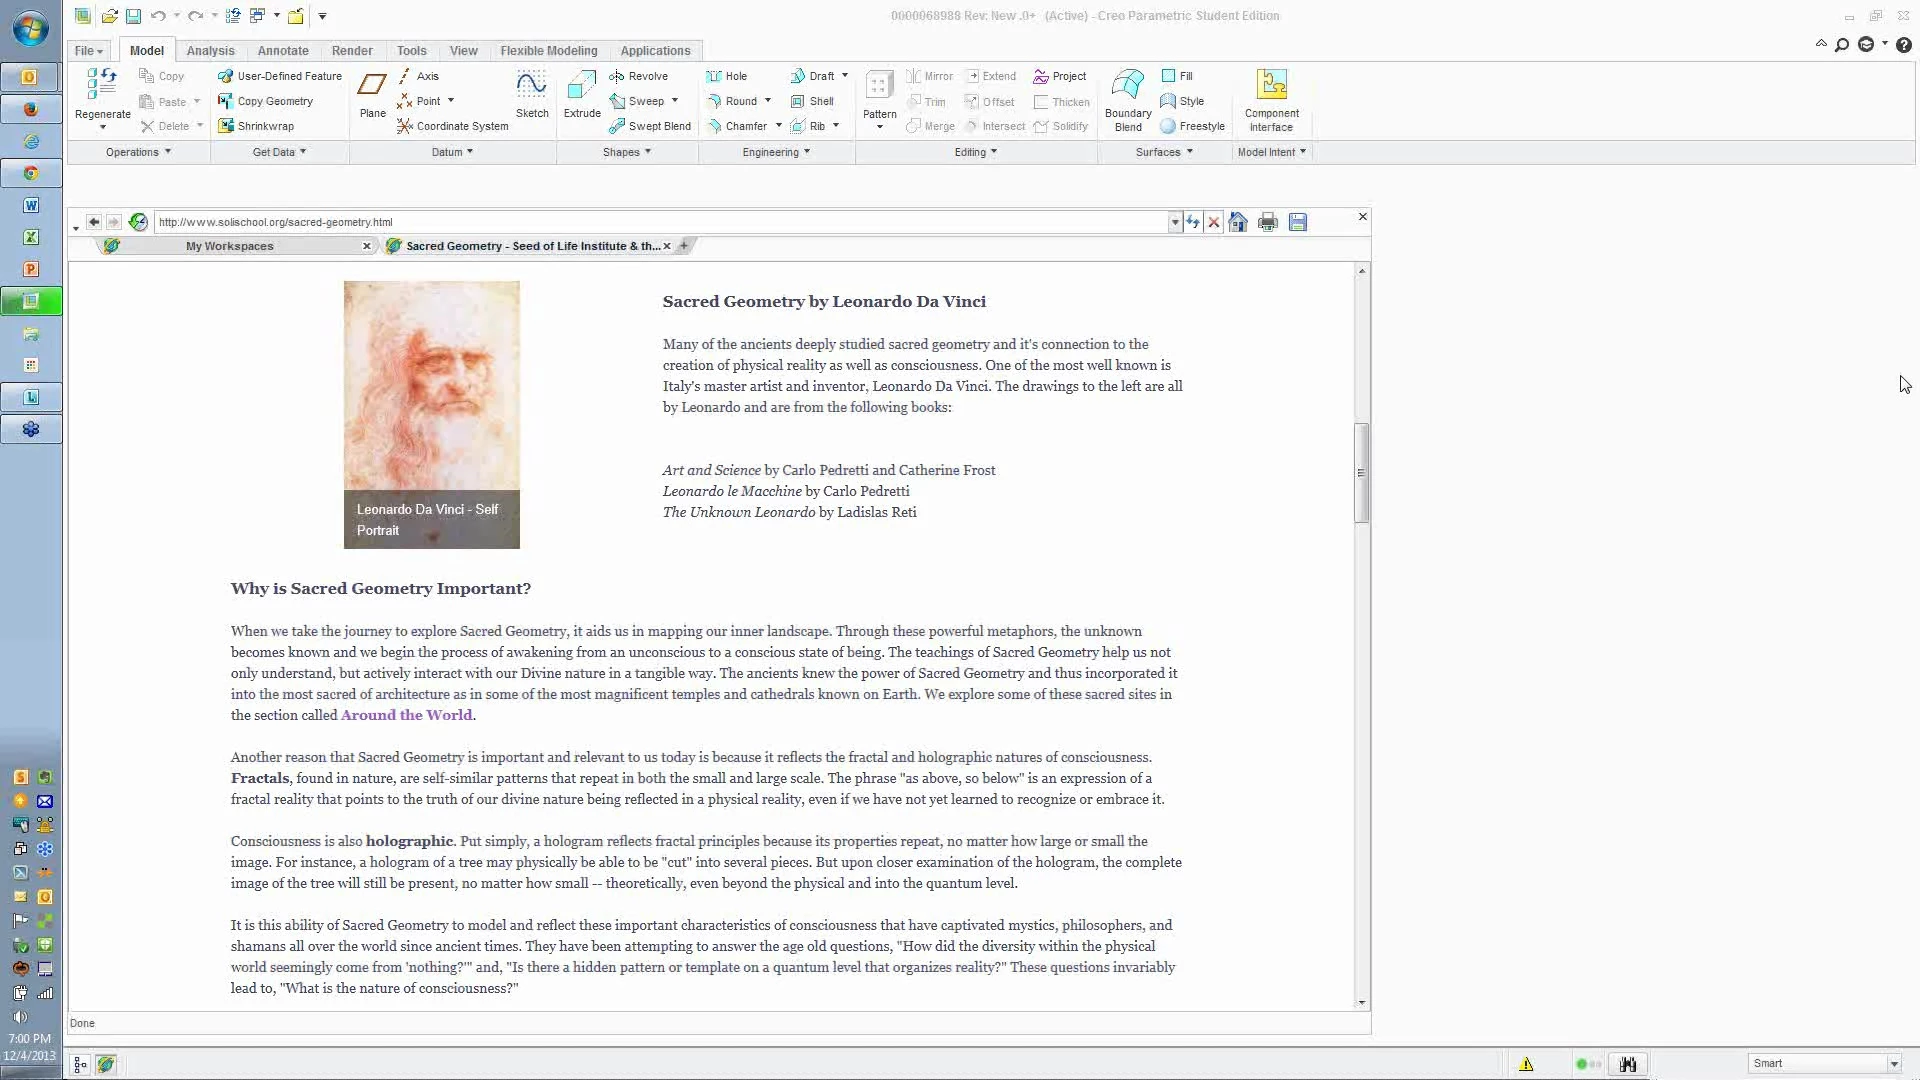Expand the URL address history dropdown
The image size is (1920, 1080).
1175,222
